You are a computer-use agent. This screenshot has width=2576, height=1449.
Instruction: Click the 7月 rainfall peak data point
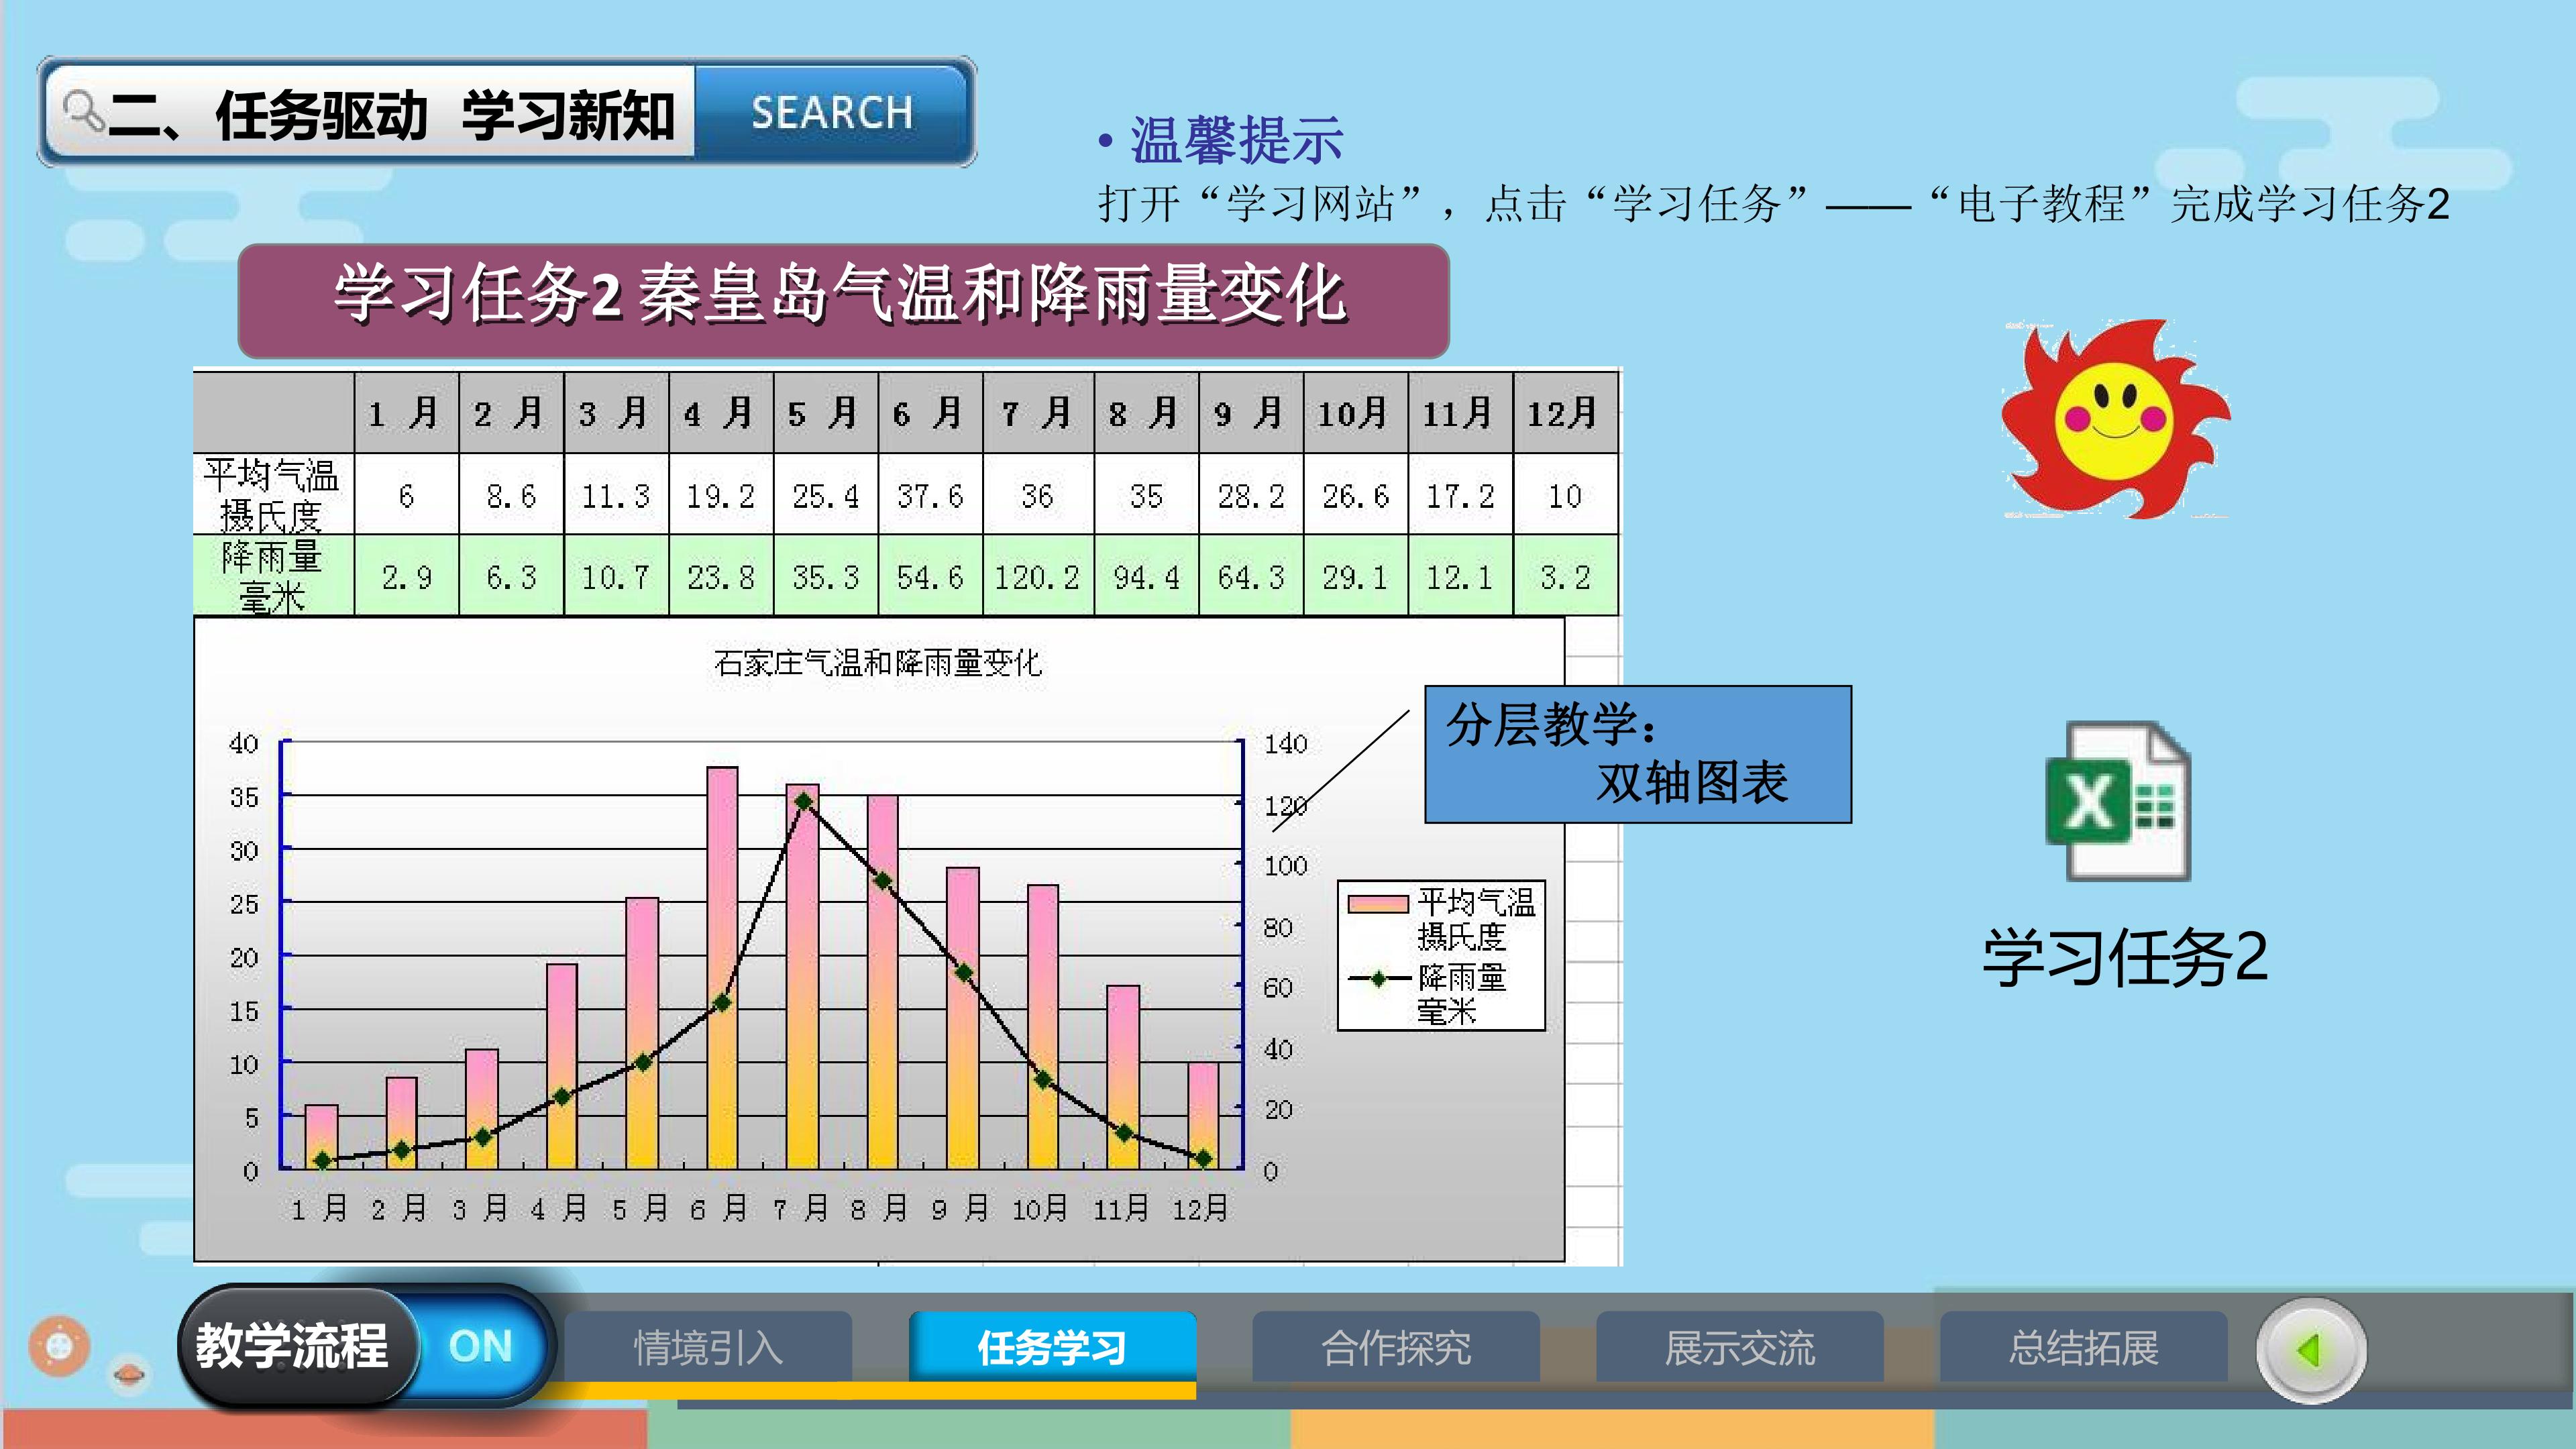[803, 802]
